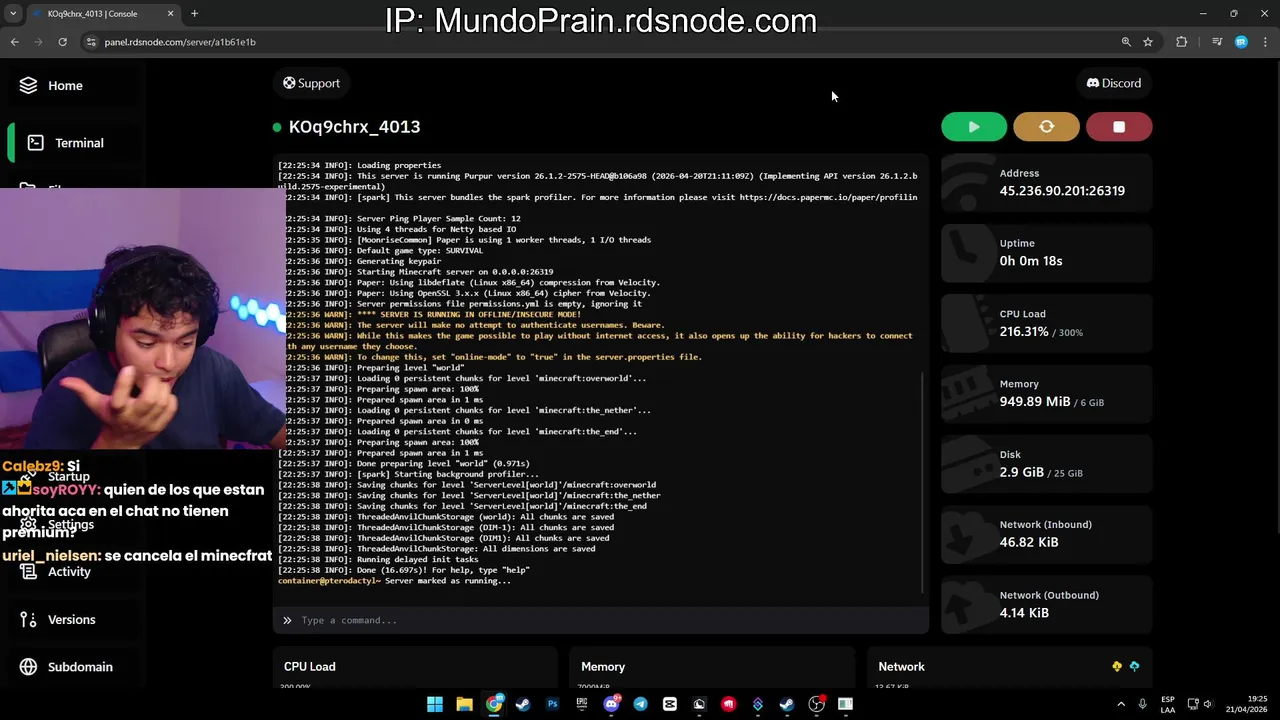Open the Support link
Viewport: 1280px width, 720px height.
311,83
